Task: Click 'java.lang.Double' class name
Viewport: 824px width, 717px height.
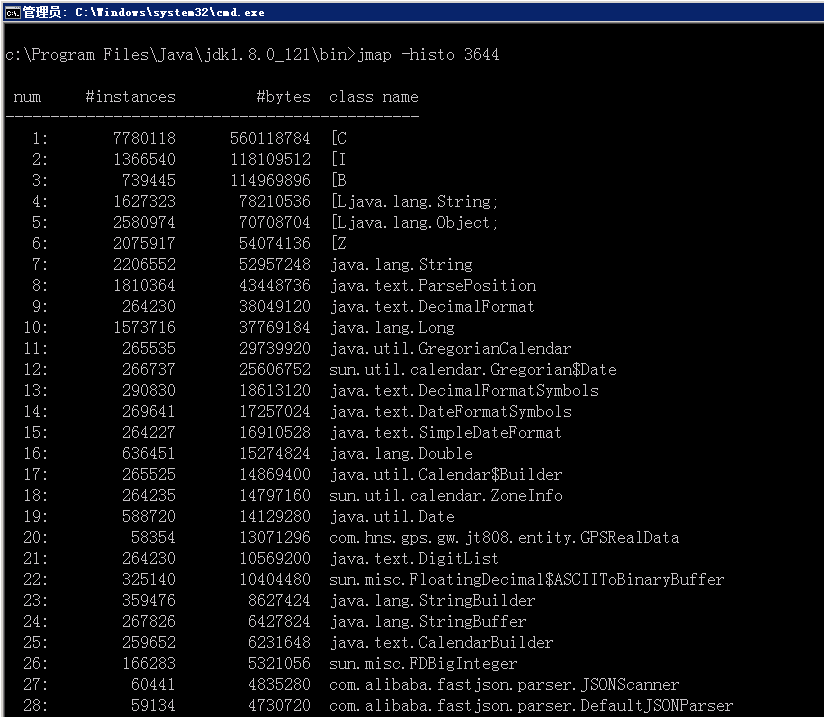Action: [401, 454]
